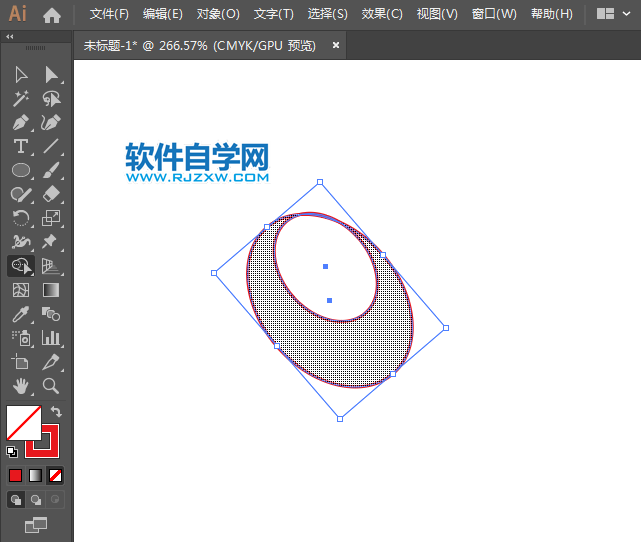641x542 pixels.
Task: Select the Zoom magnifier tool
Action: pos(51,386)
